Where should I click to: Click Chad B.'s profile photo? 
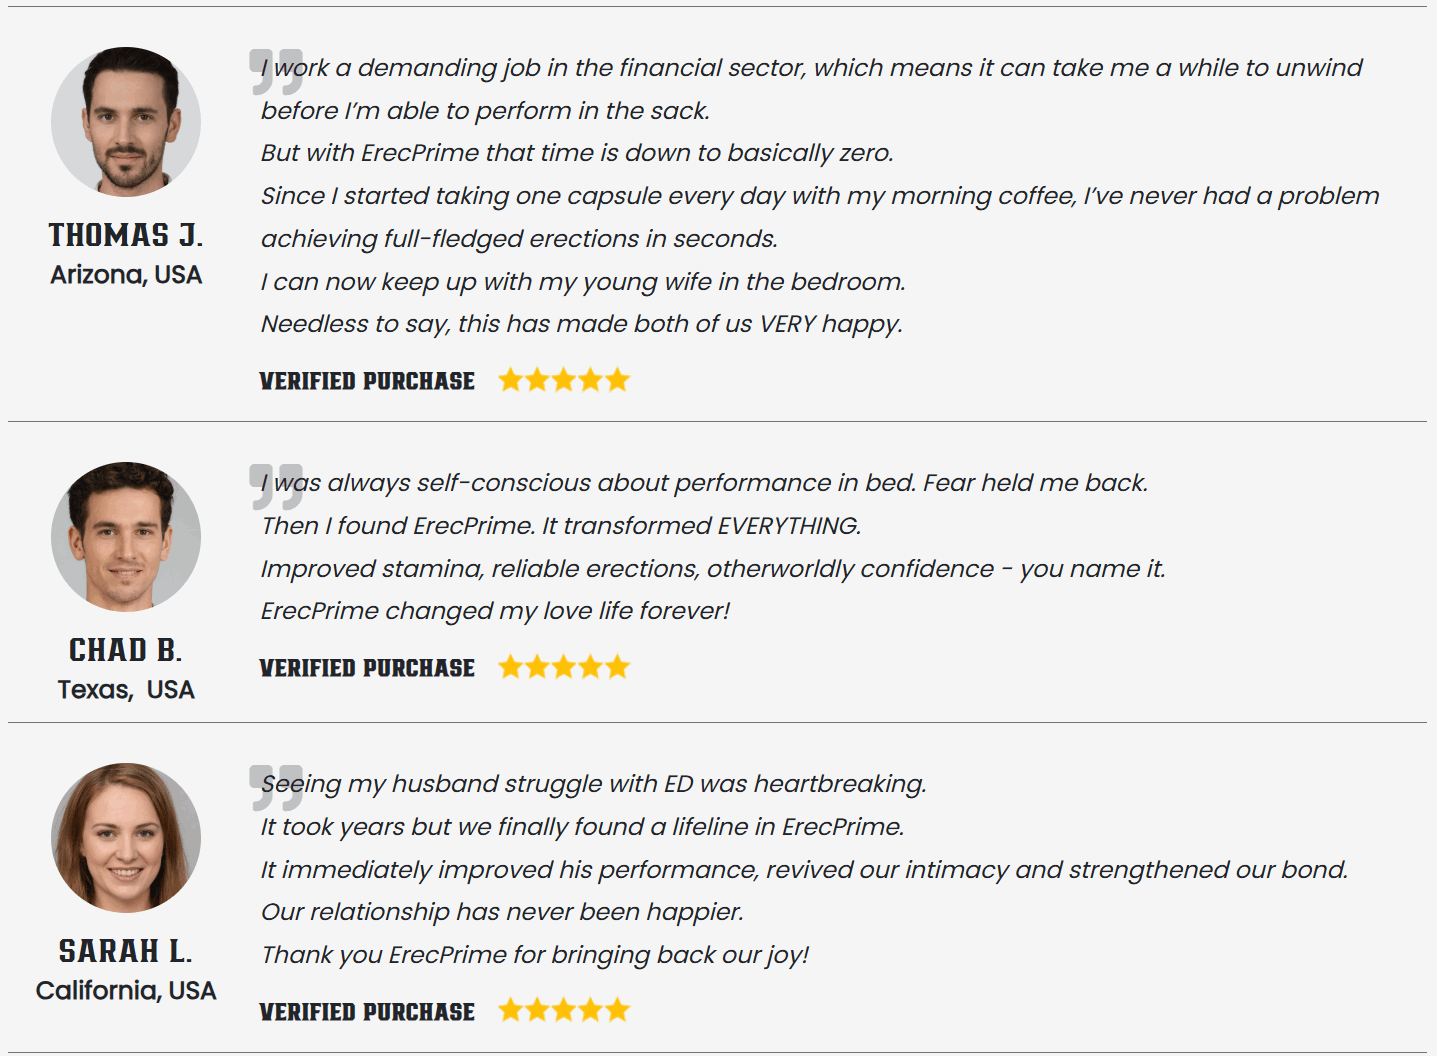tap(126, 536)
